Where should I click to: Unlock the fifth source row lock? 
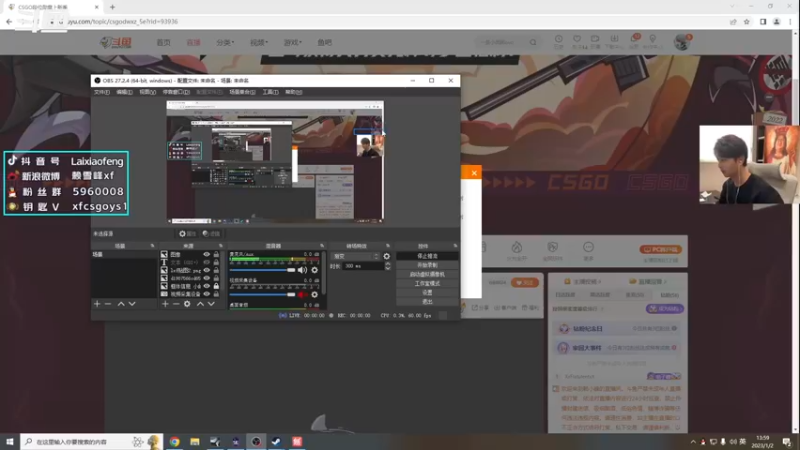216,286
